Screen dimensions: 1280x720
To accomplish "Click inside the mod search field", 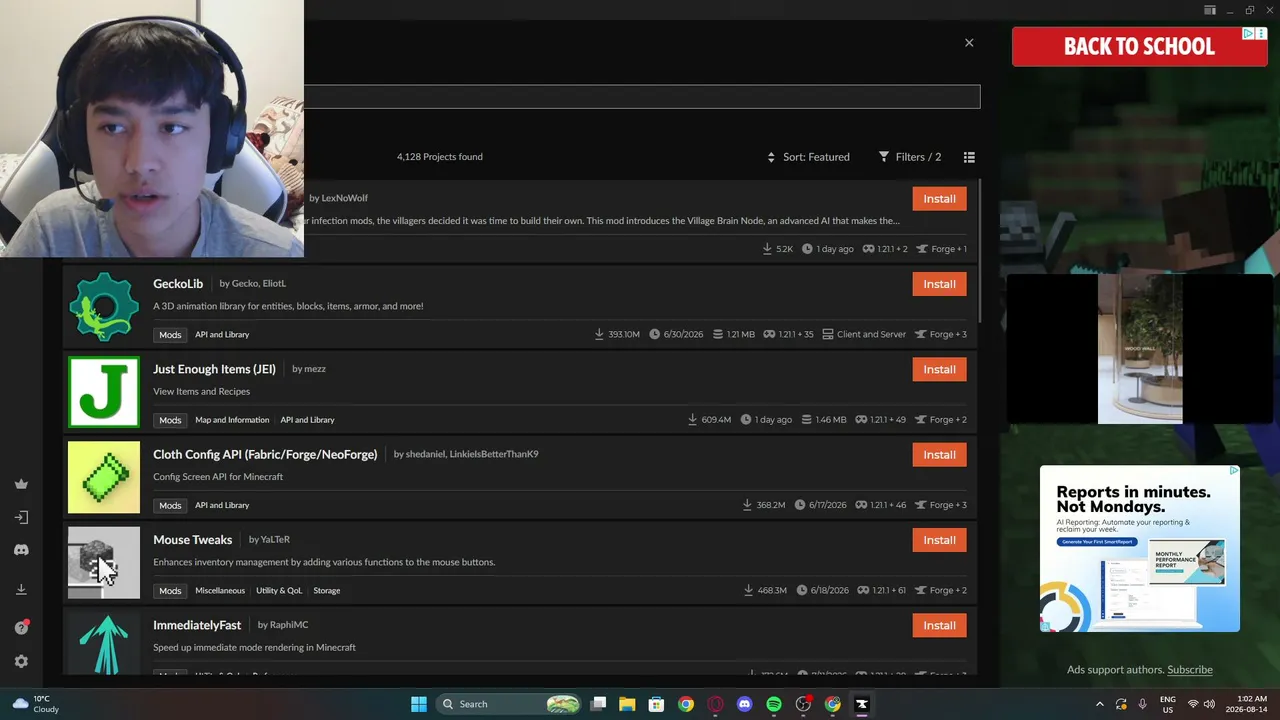I will [642, 96].
